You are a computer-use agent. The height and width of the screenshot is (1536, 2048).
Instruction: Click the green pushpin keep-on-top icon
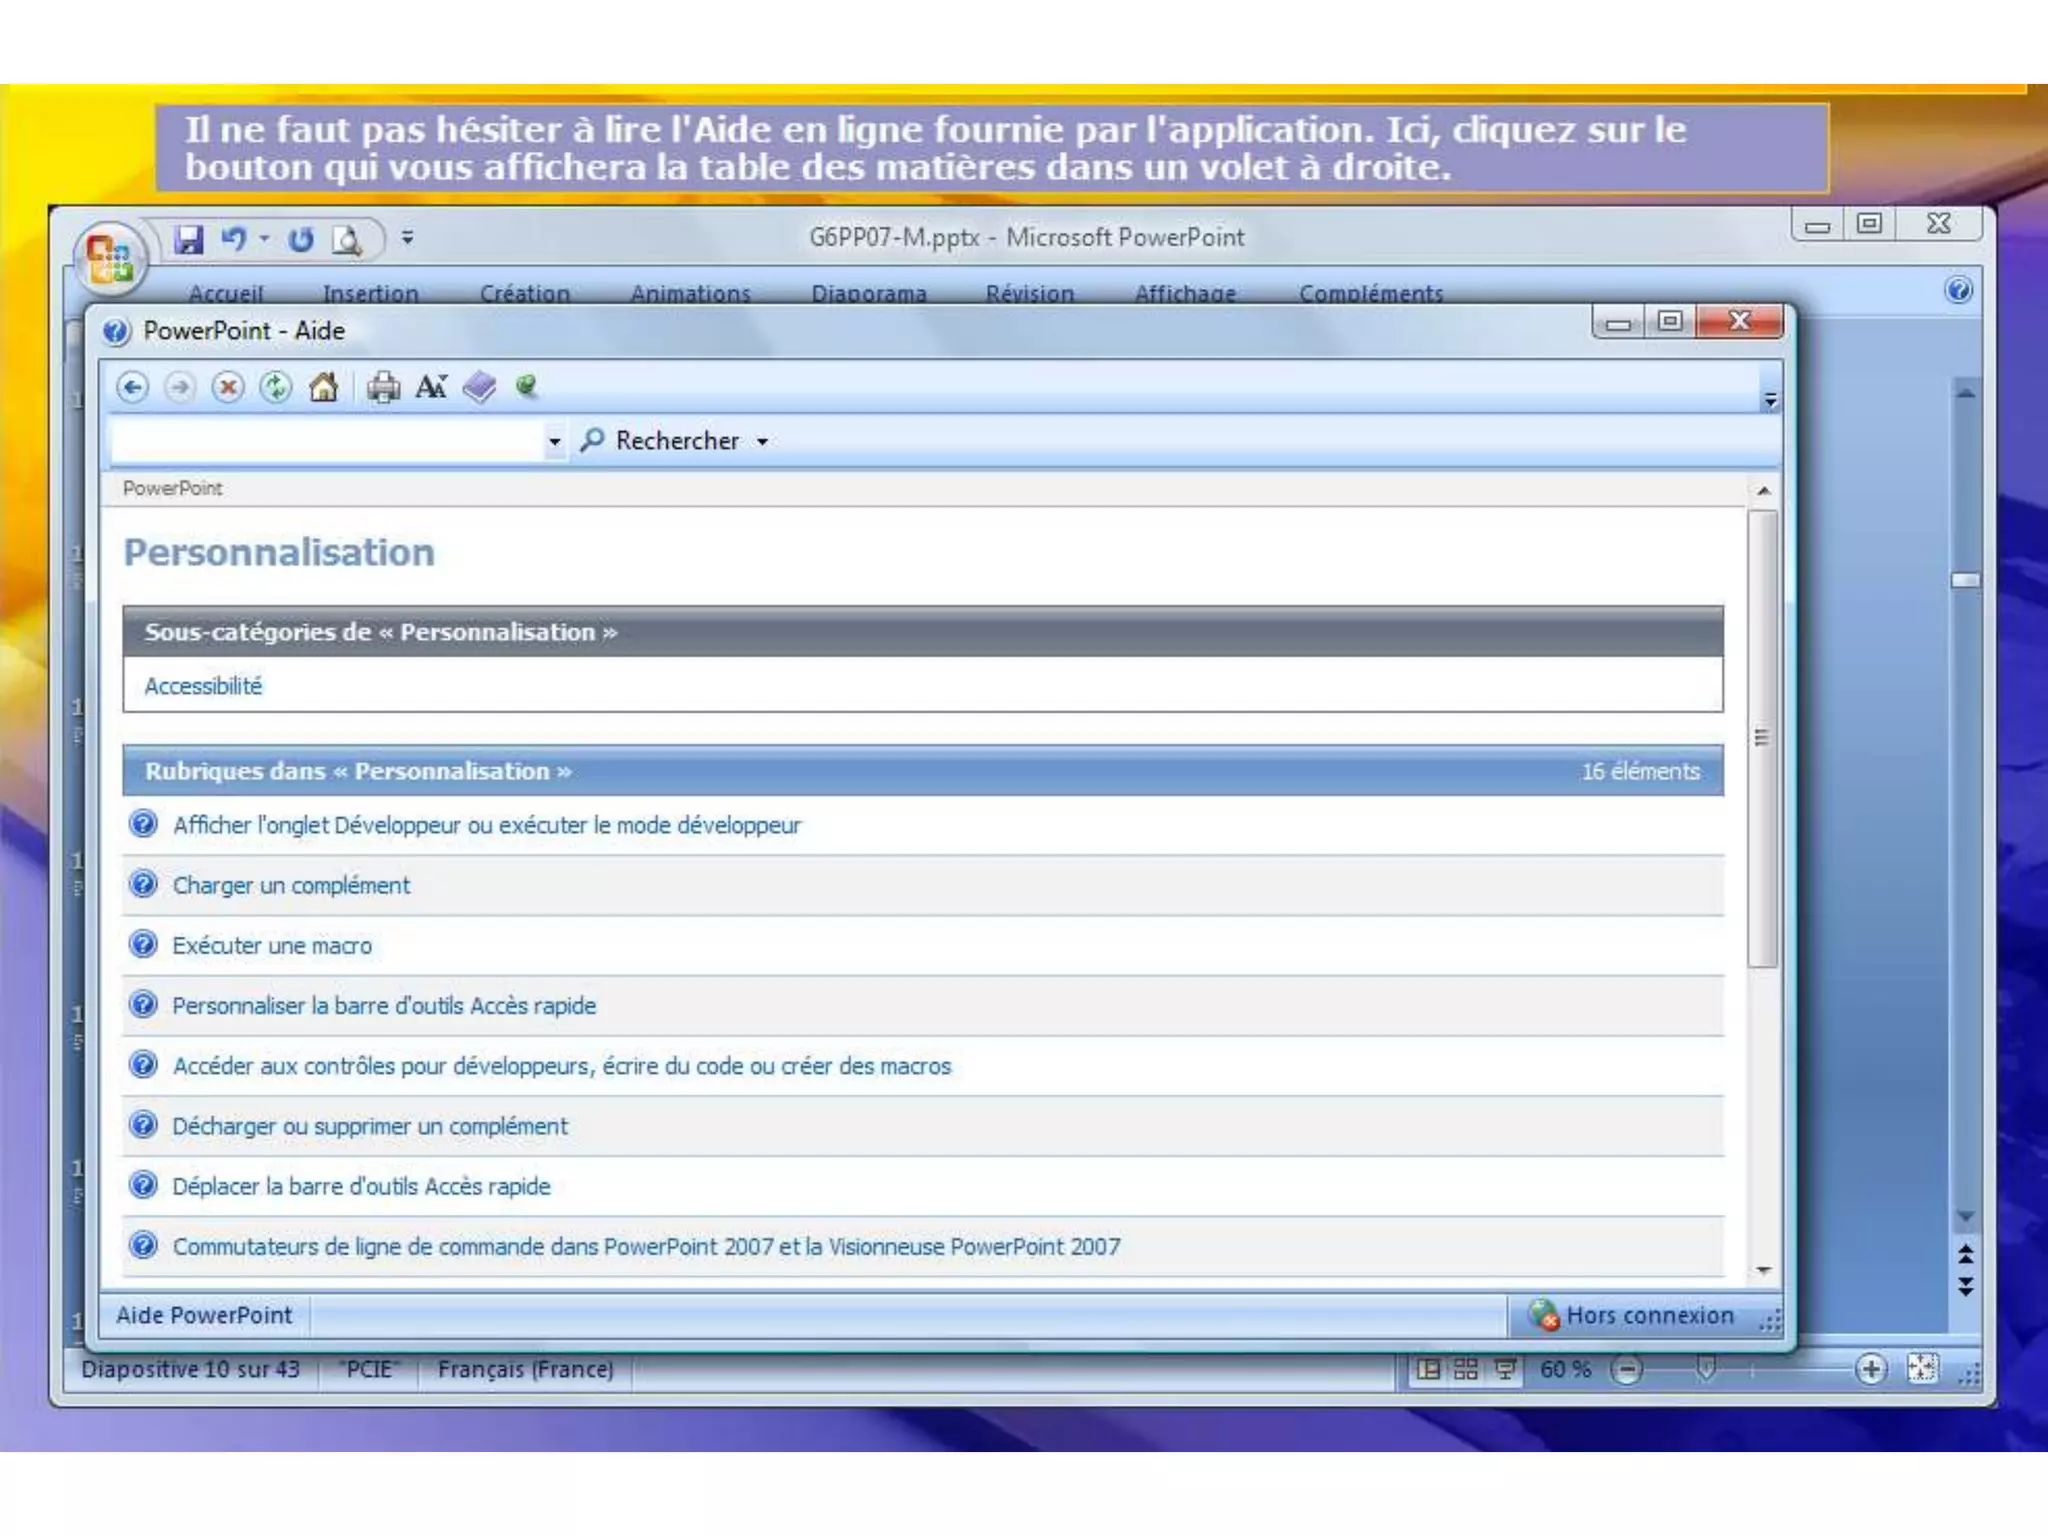[527, 386]
